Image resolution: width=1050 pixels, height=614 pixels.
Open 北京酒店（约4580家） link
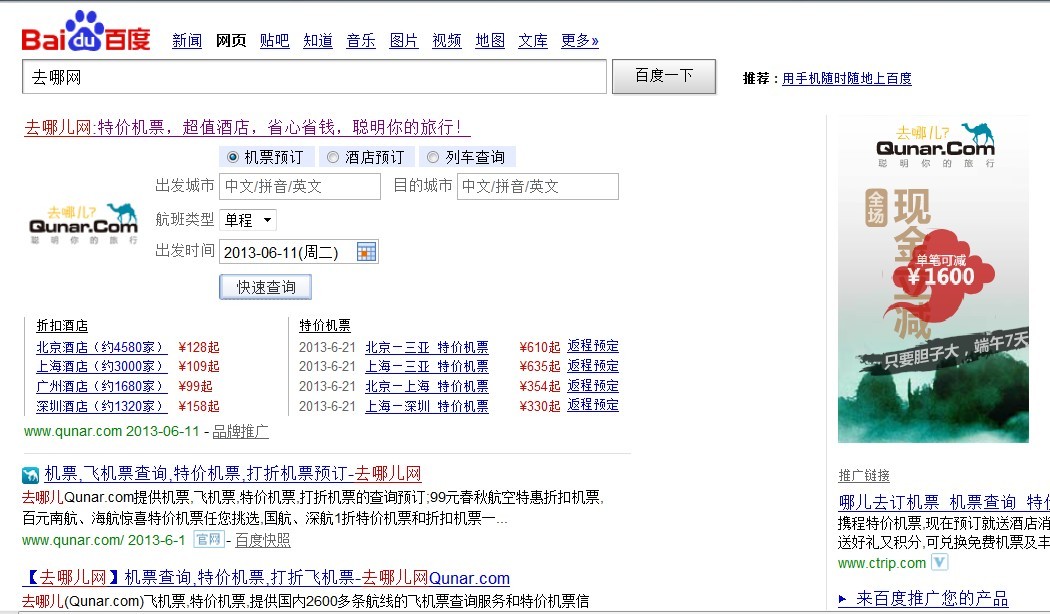[x=101, y=348]
